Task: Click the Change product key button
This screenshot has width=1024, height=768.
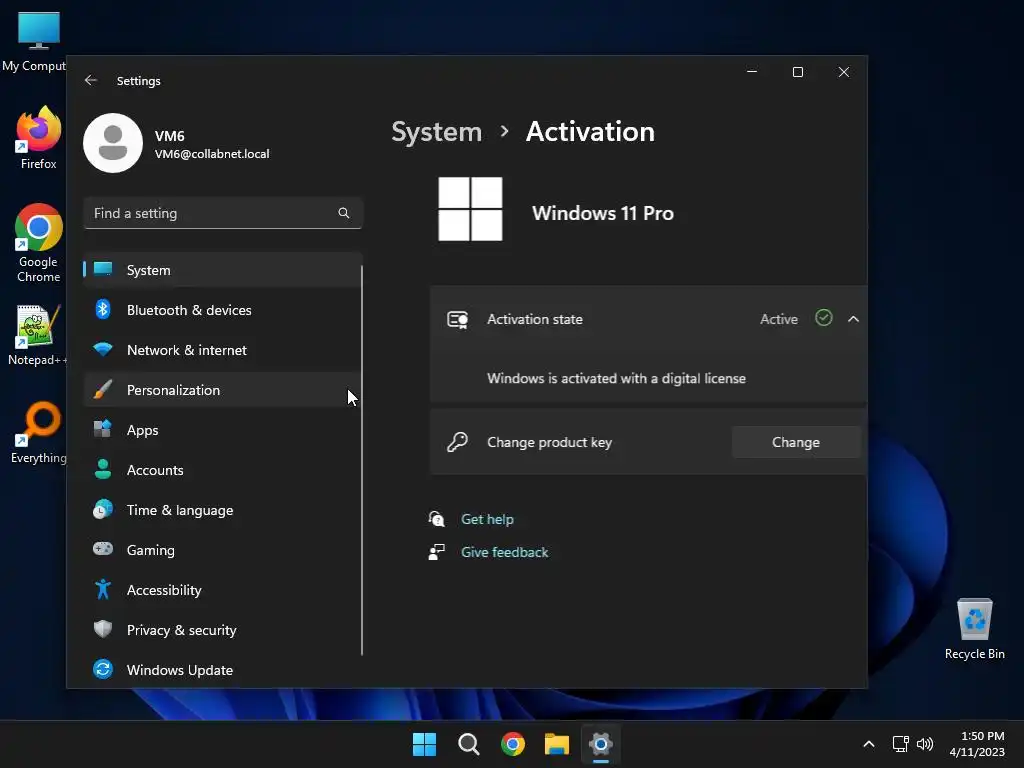Action: tap(795, 442)
